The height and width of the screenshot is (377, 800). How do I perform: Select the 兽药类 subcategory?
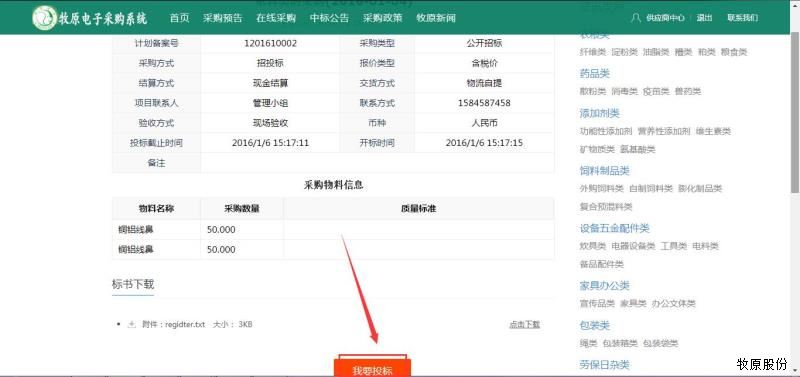click(x=688, y=91)
